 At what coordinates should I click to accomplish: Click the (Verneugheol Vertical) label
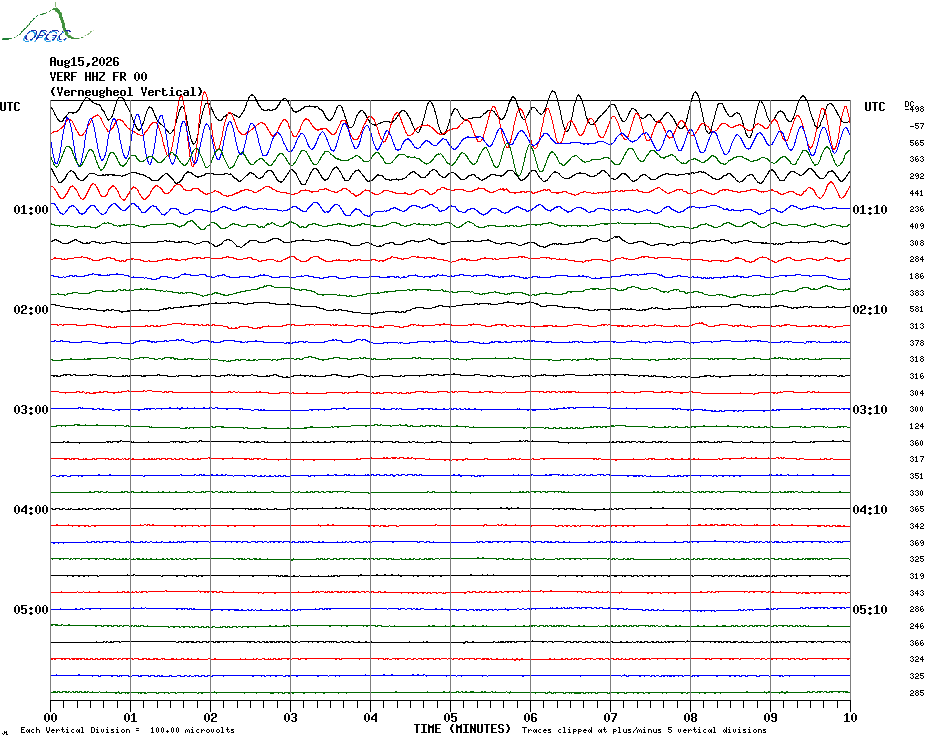[126, 91]
